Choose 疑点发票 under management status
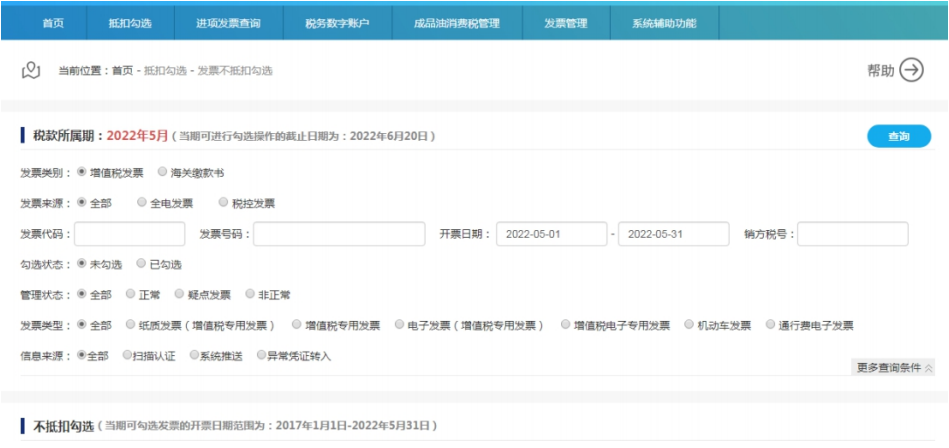949x448 pixels. click(179, 294)
